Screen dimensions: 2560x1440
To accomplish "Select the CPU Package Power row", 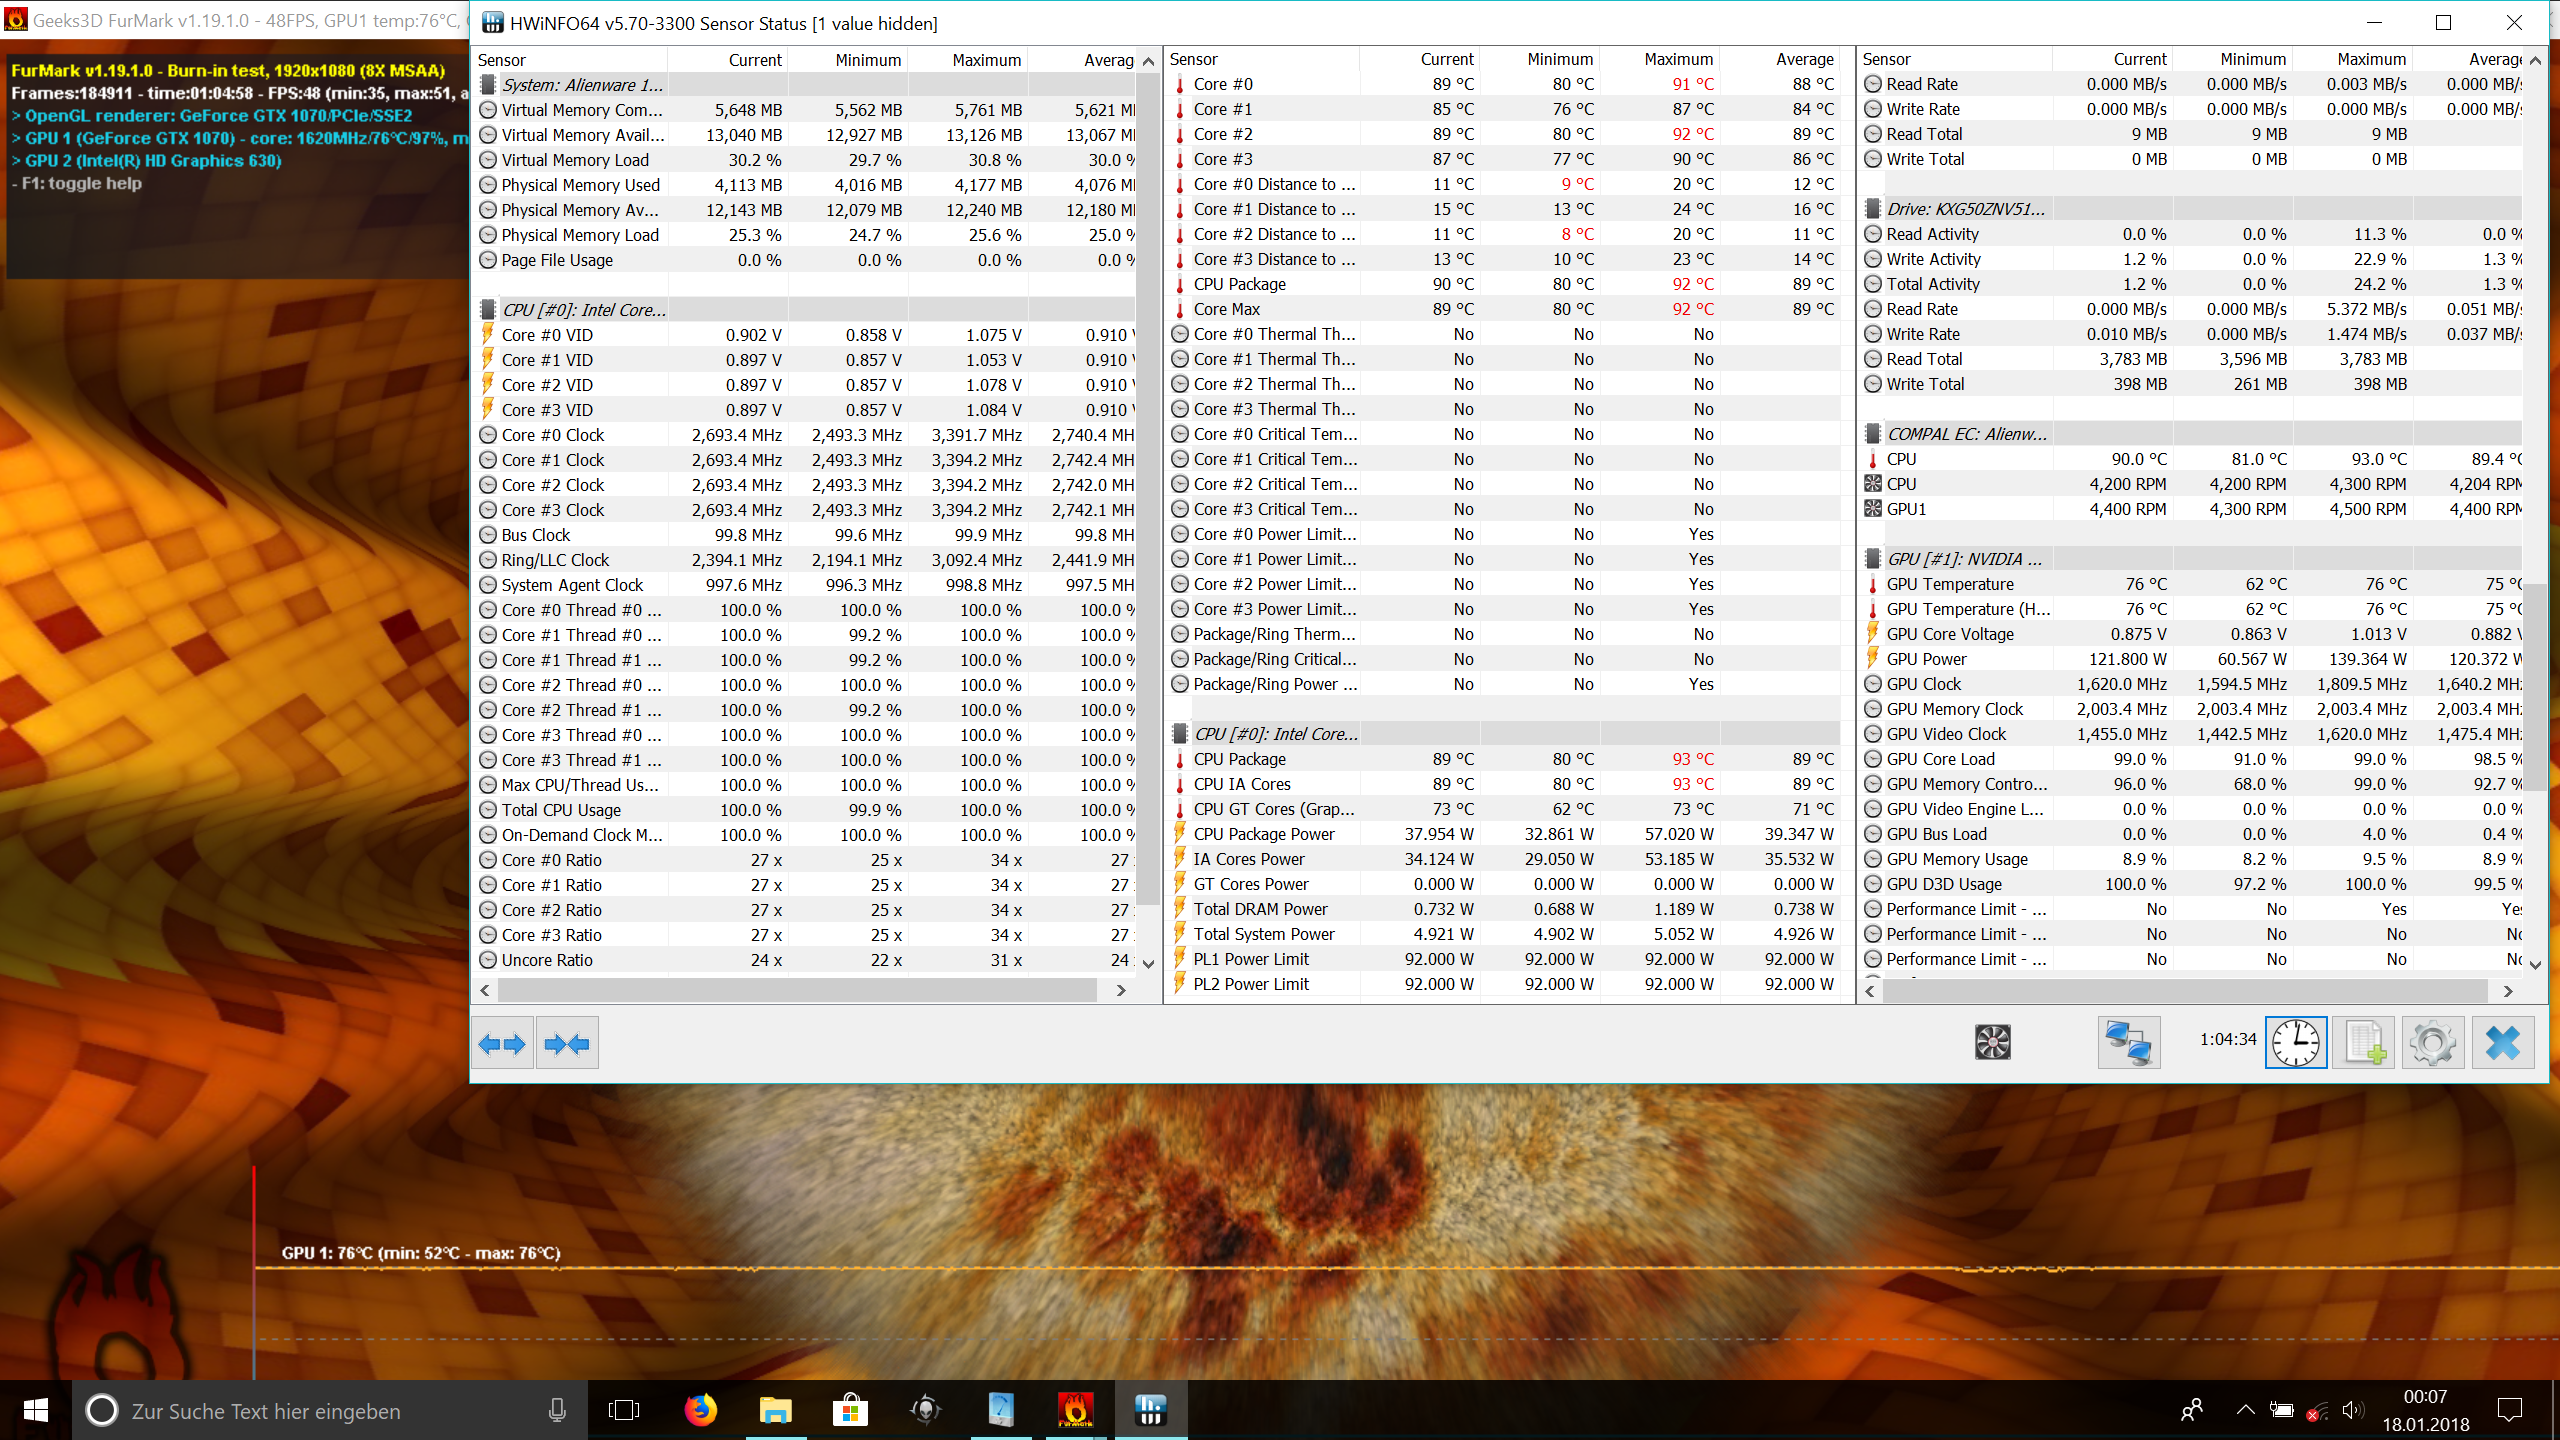I will (x=1504, y=834).
